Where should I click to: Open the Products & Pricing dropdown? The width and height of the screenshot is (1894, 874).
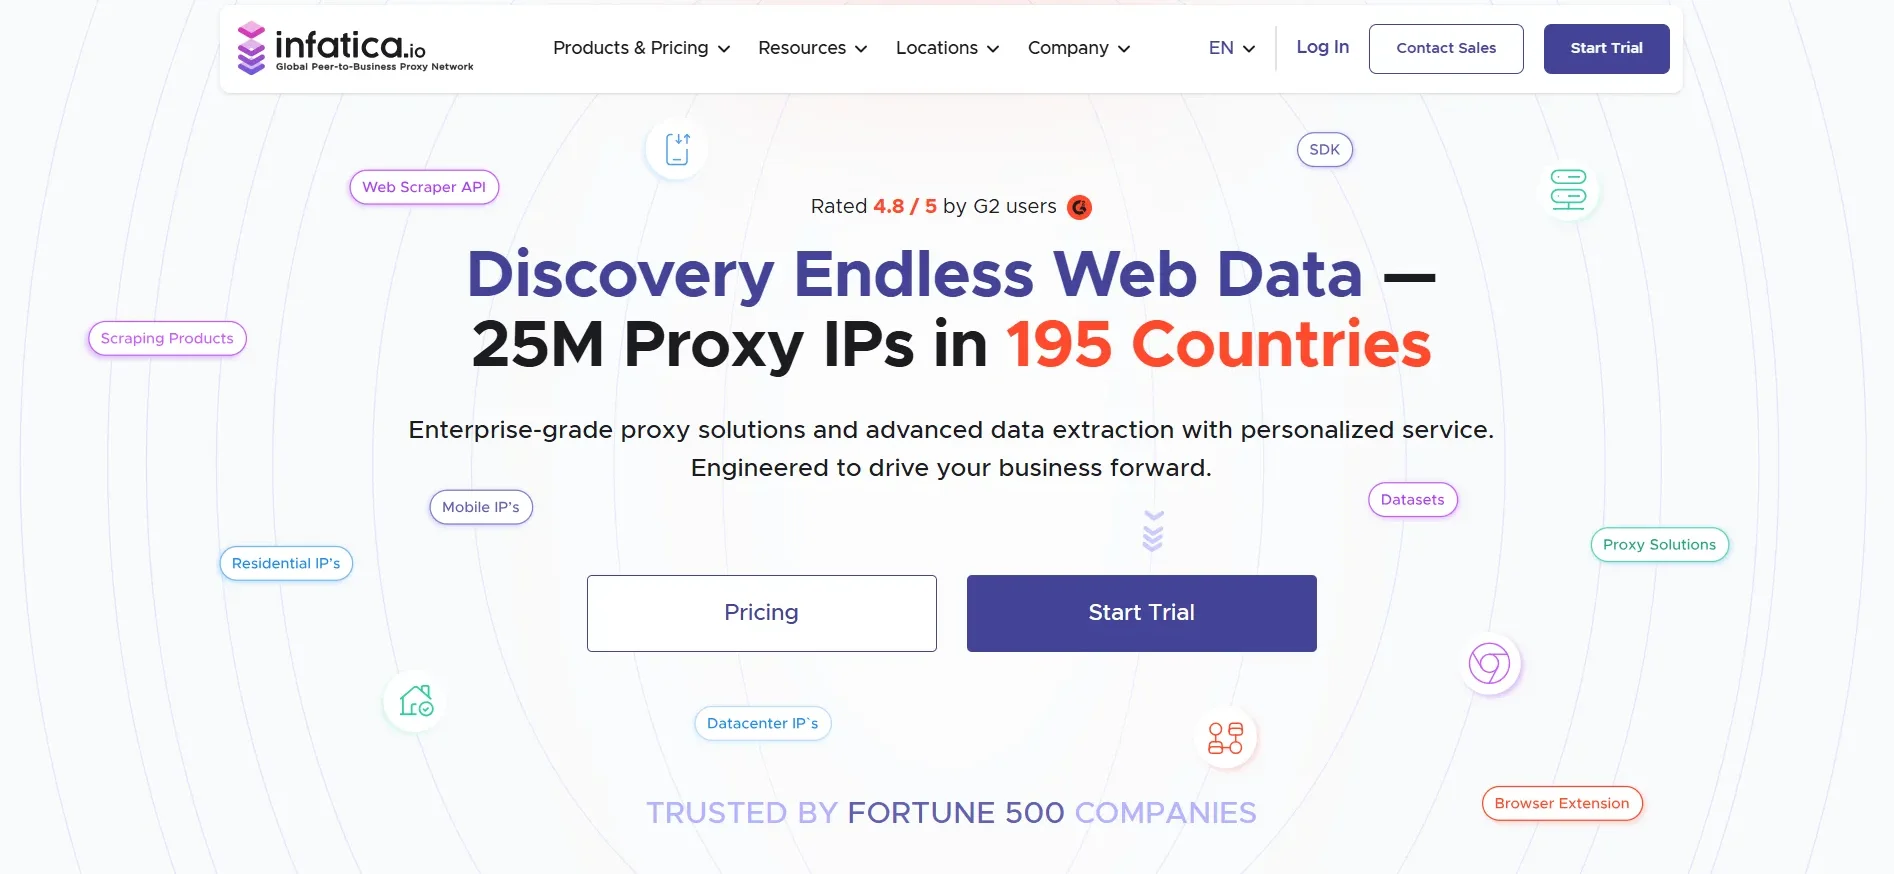641,48
